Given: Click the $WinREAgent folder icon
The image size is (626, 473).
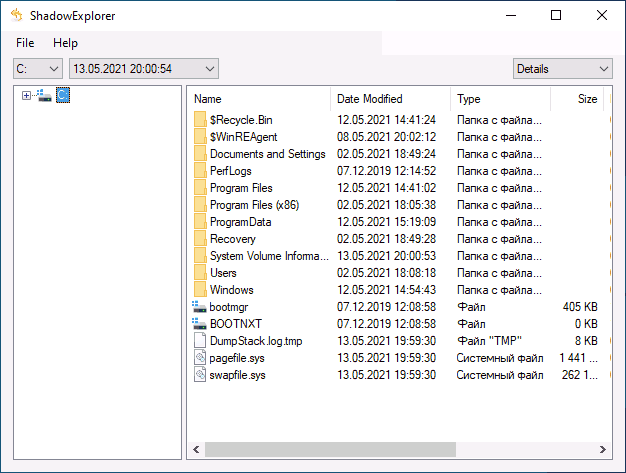Looking at the screenshot, I should pyautogui.click(x=200, y=137).
